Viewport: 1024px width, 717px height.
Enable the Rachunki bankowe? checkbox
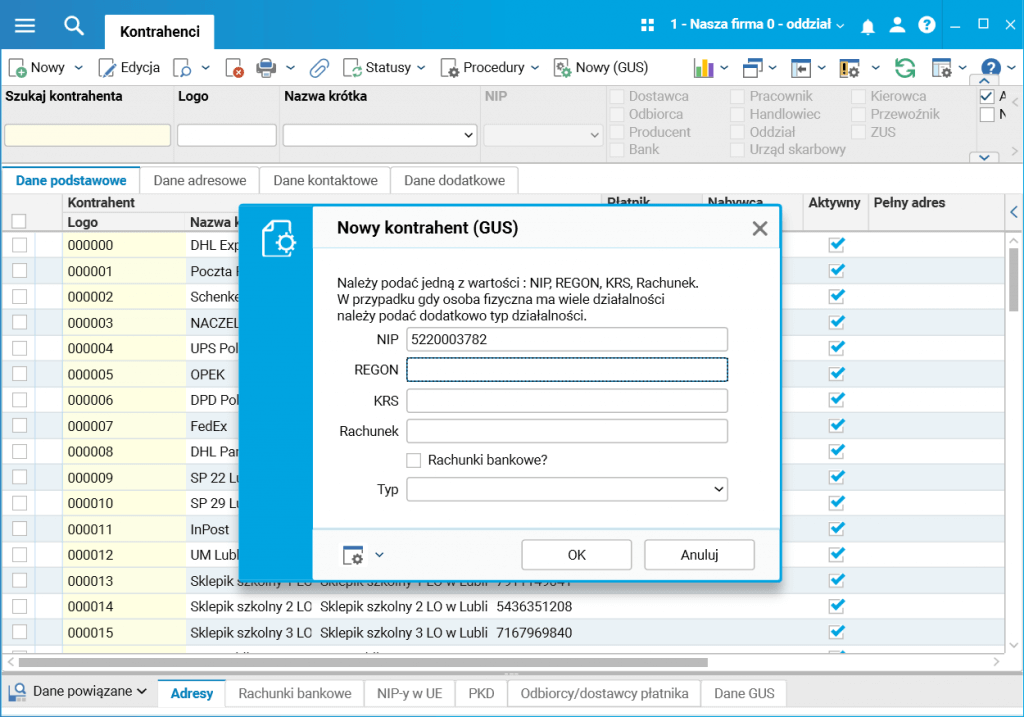point(413,460)
